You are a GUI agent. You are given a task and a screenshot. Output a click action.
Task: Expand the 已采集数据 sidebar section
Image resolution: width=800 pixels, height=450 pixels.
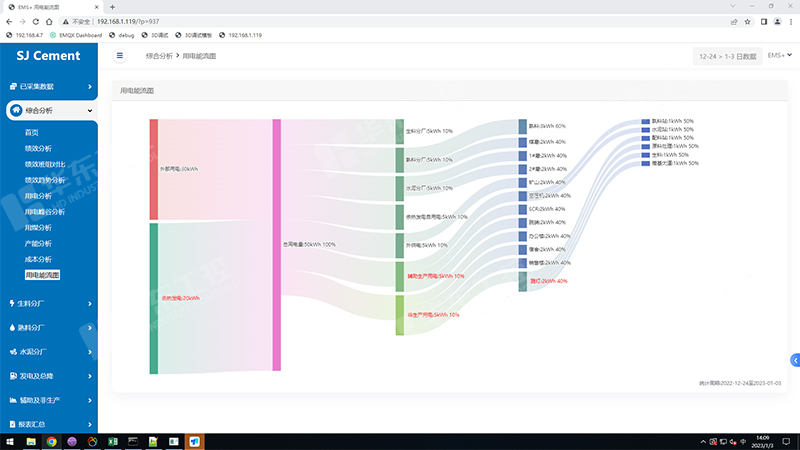coord(48,86)
